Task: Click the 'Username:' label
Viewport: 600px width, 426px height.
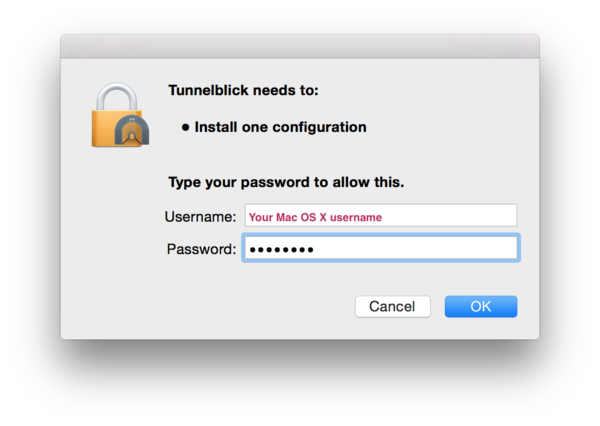Action: [x=201, y=217]
